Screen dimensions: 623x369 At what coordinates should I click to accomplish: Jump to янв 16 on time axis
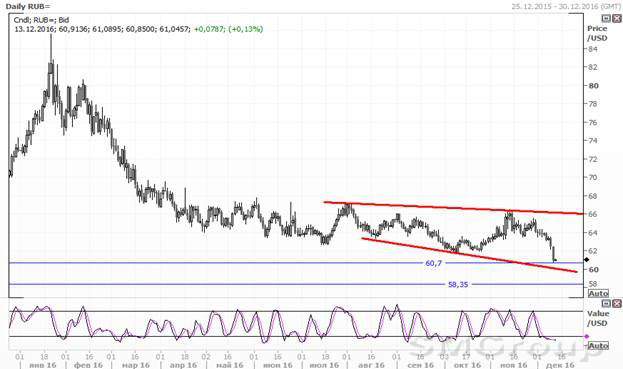click(x=43, y=365)
